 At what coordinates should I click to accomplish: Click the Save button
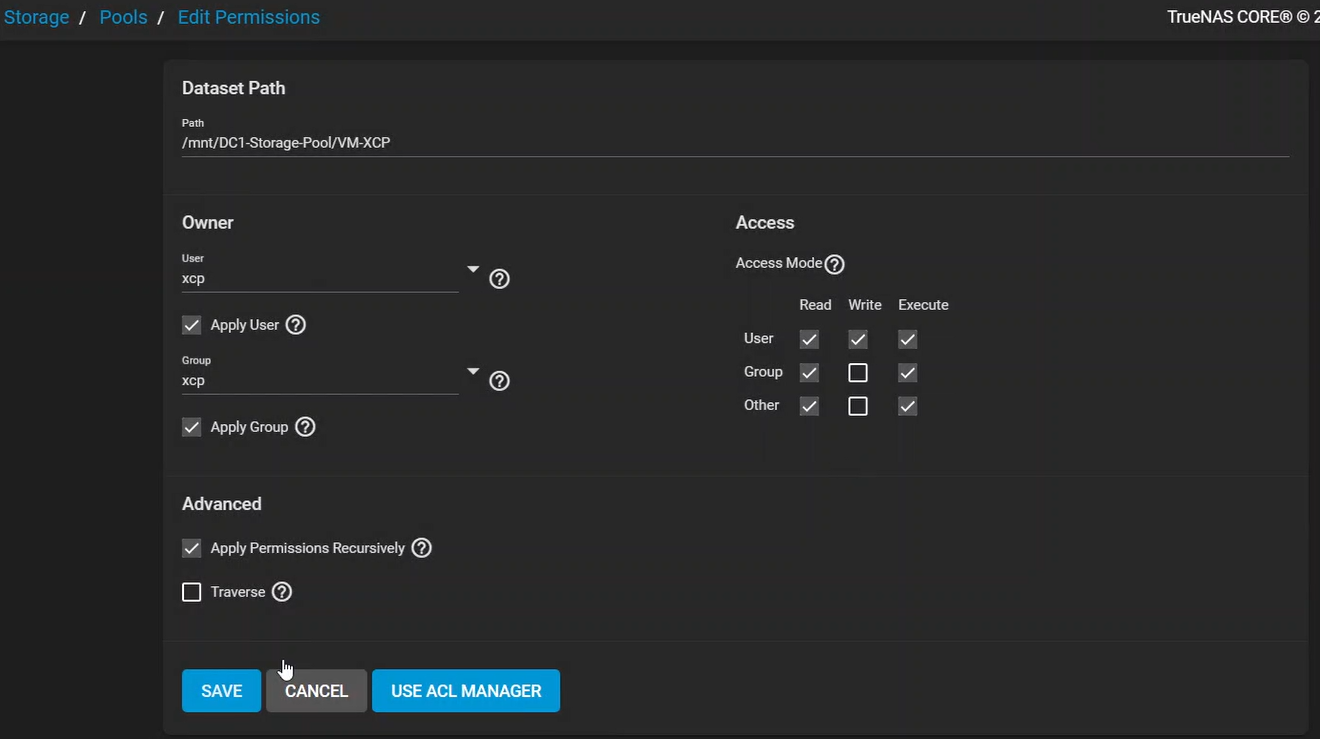pyautogui.click(x=221, y=691)
